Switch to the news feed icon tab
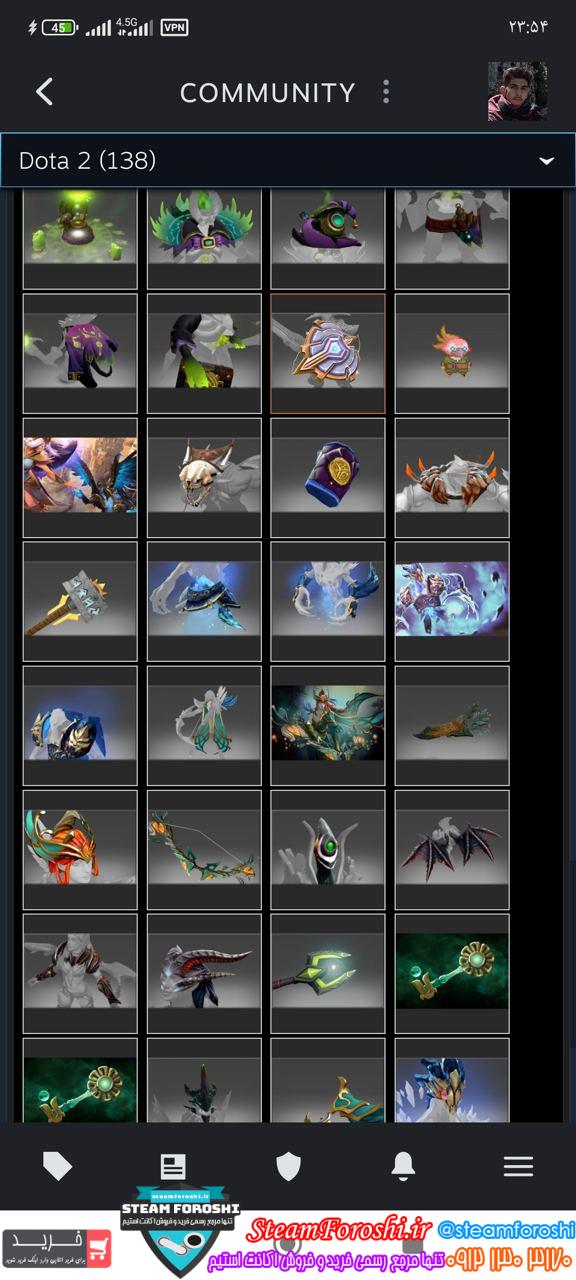The width and height of the screenshot is (576, 1280). (x=173, y=1166)
